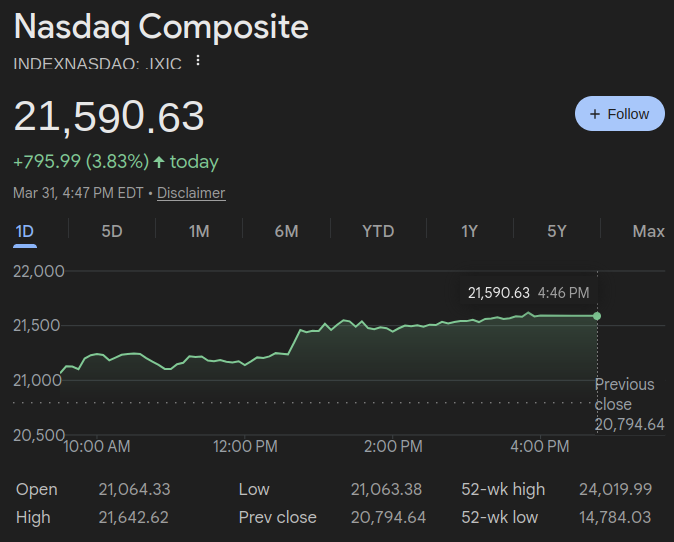The image size is (674, 542).
Task: Click the High value 21,642.62
Action: [134, 517]
